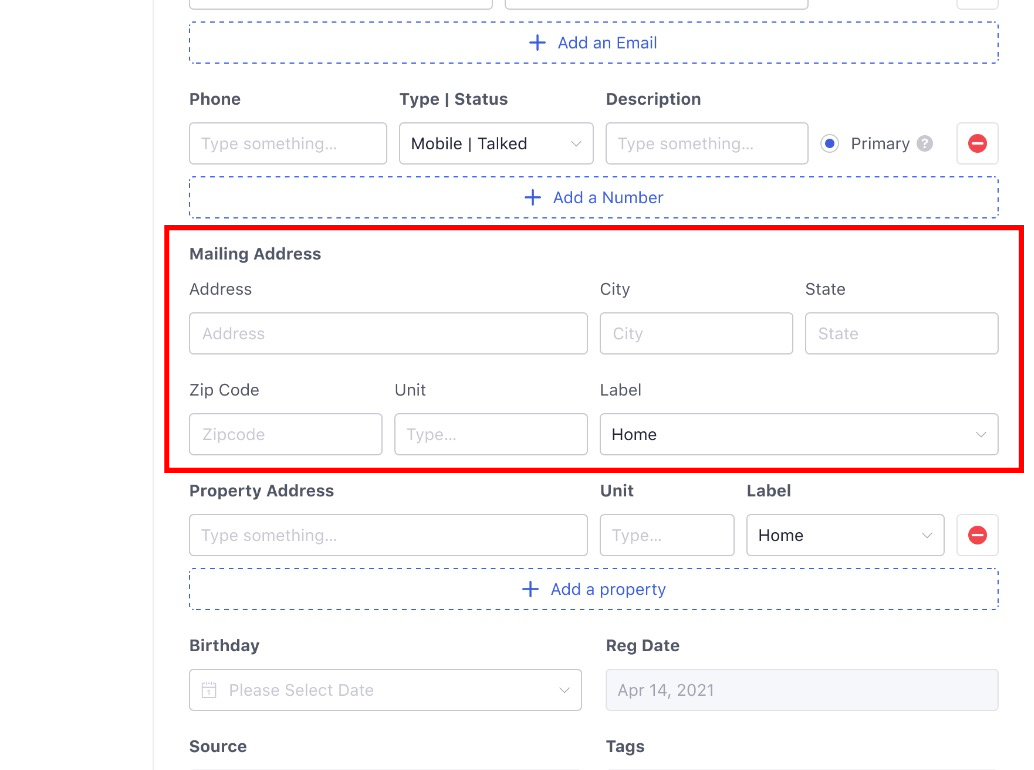This screenshot has height=770, width=1034.
Task: Open the Birthday date picker
Action: coord(385,690)
